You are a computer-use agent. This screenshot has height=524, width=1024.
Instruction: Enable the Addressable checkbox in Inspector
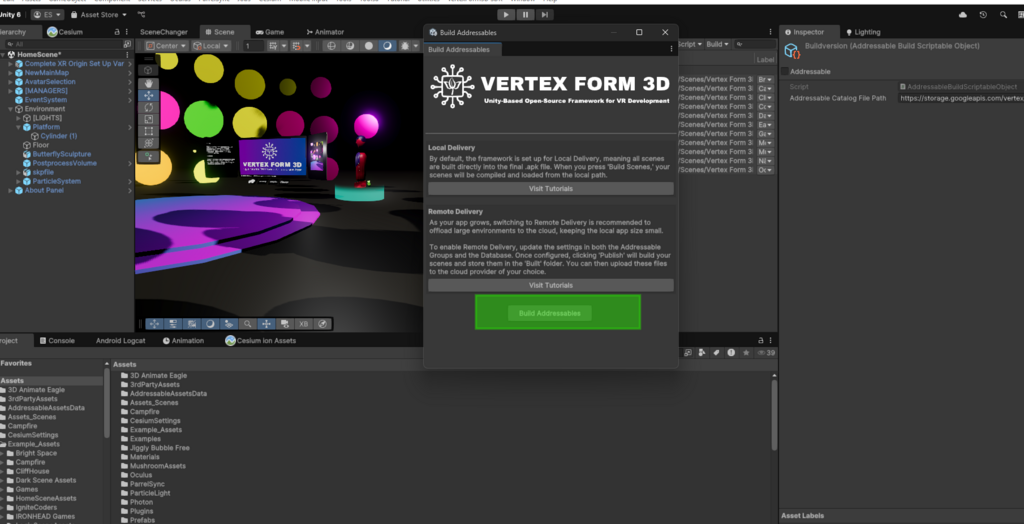(785, 72)
